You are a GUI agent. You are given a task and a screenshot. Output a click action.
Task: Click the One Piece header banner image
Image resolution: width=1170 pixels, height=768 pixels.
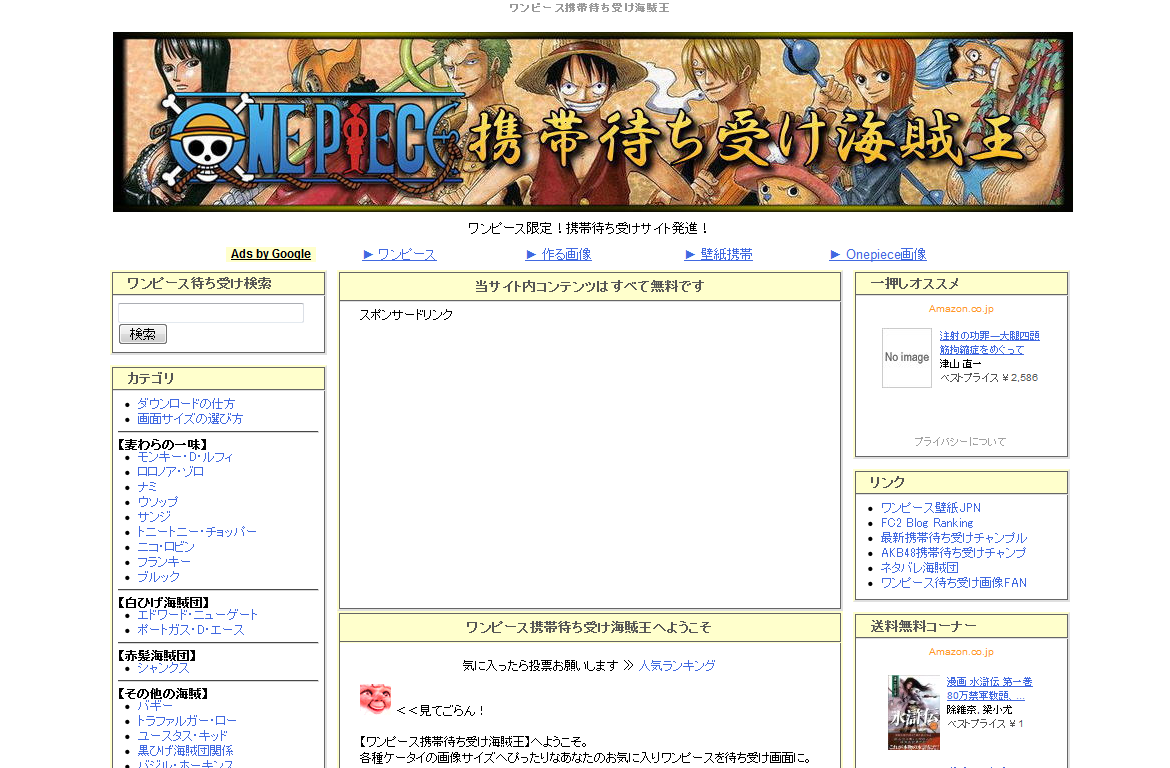(592, 122)
